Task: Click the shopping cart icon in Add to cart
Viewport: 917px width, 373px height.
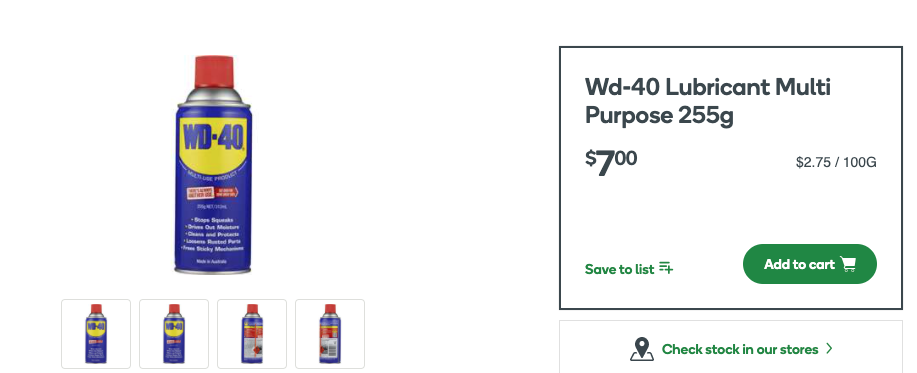Action: pos(849,264)
